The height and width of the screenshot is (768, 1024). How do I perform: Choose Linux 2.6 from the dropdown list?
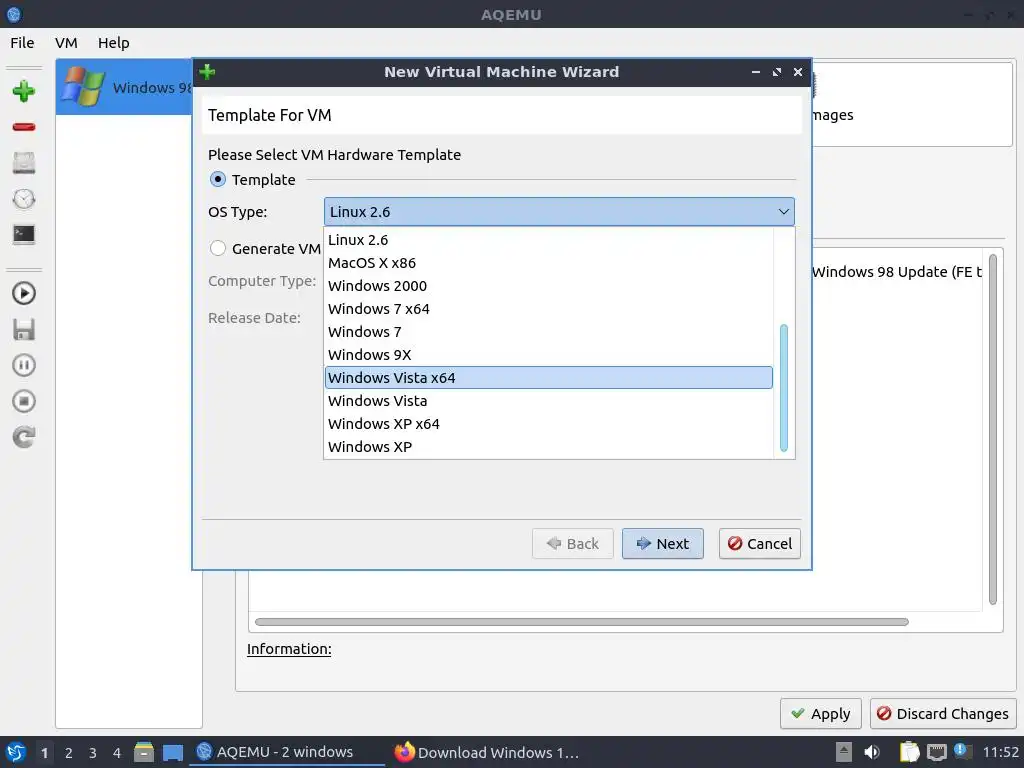(549, 240)
